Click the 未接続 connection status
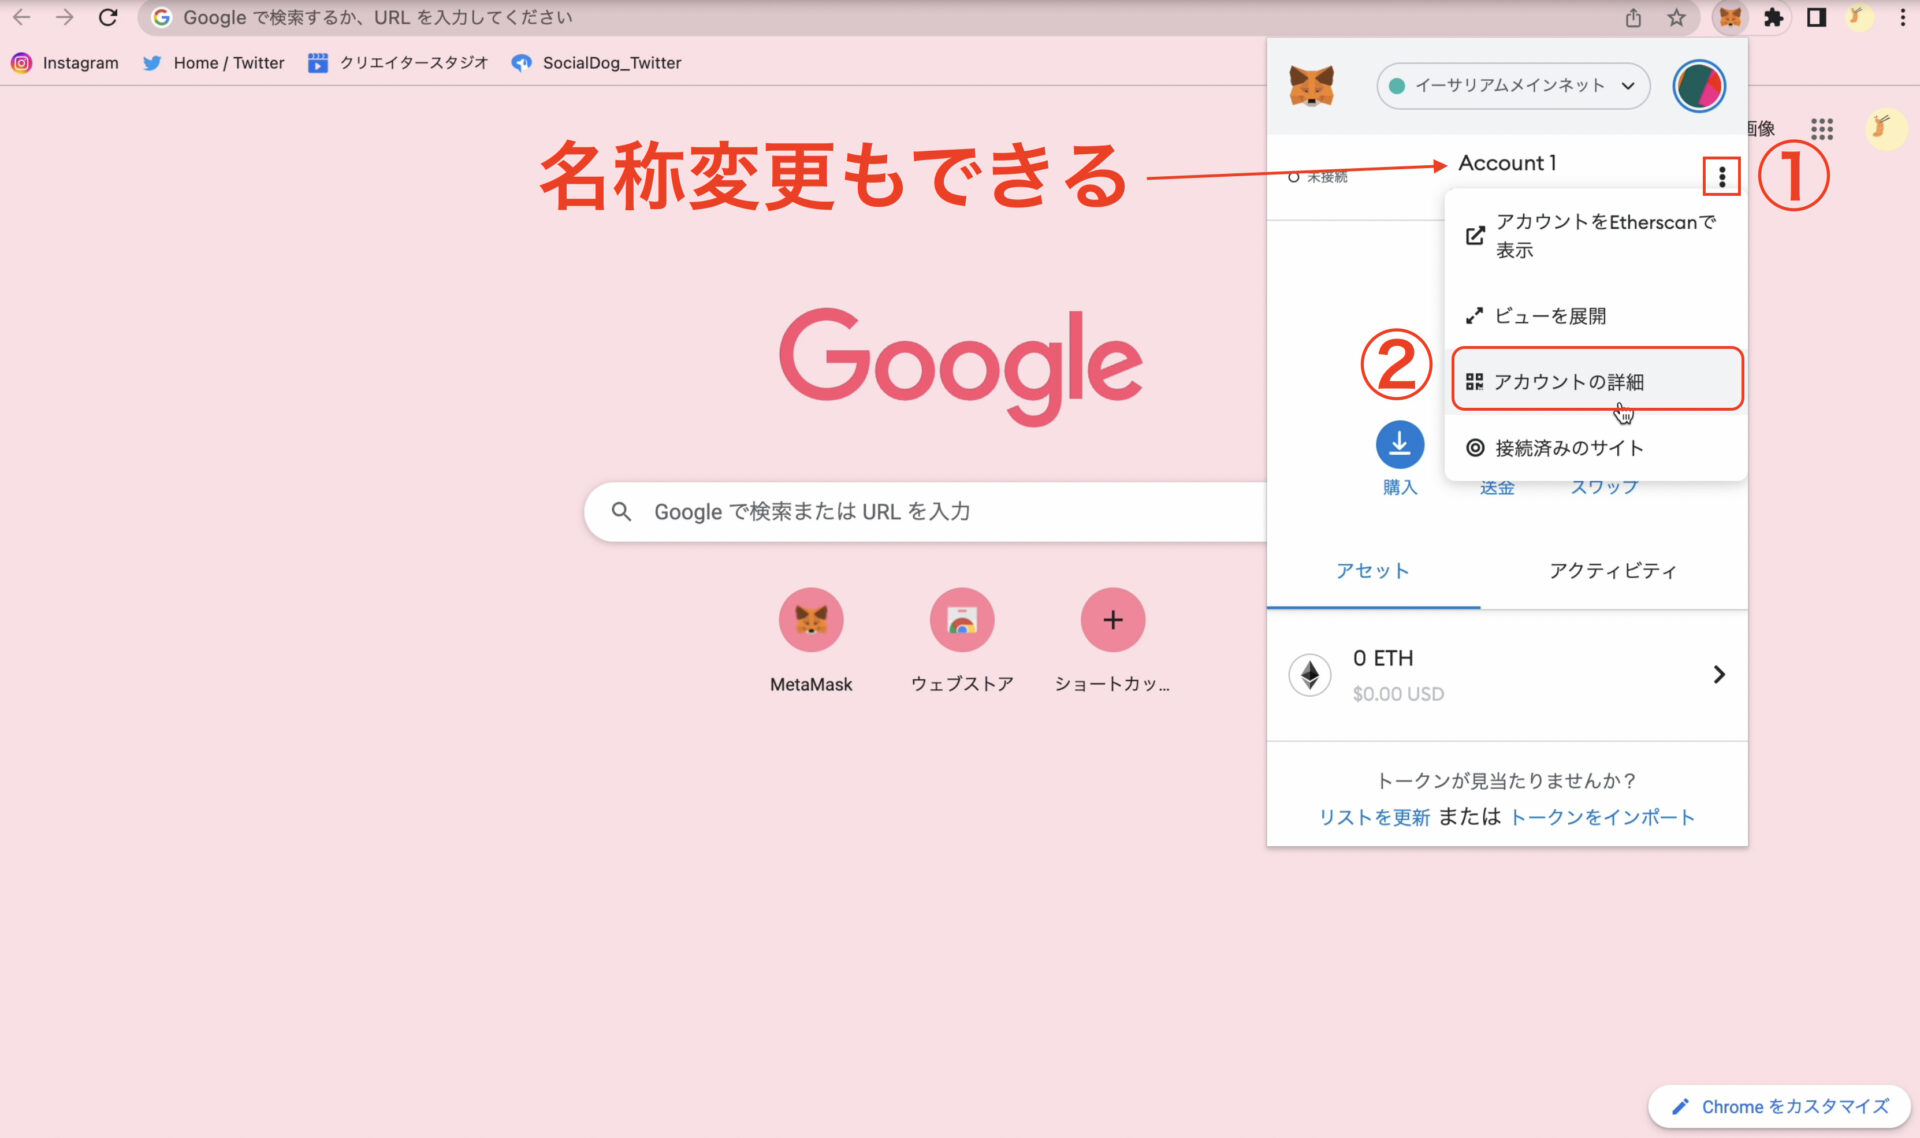This screenshot has height=1138, width=1920. [1318, 177]
